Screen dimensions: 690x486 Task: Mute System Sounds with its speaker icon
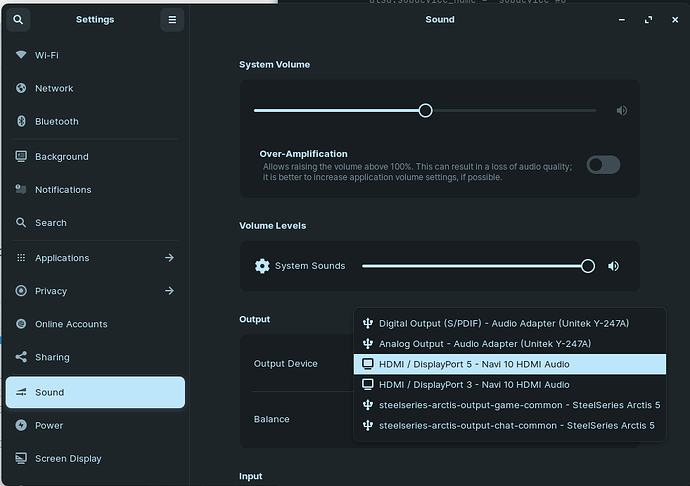(613, 266)
